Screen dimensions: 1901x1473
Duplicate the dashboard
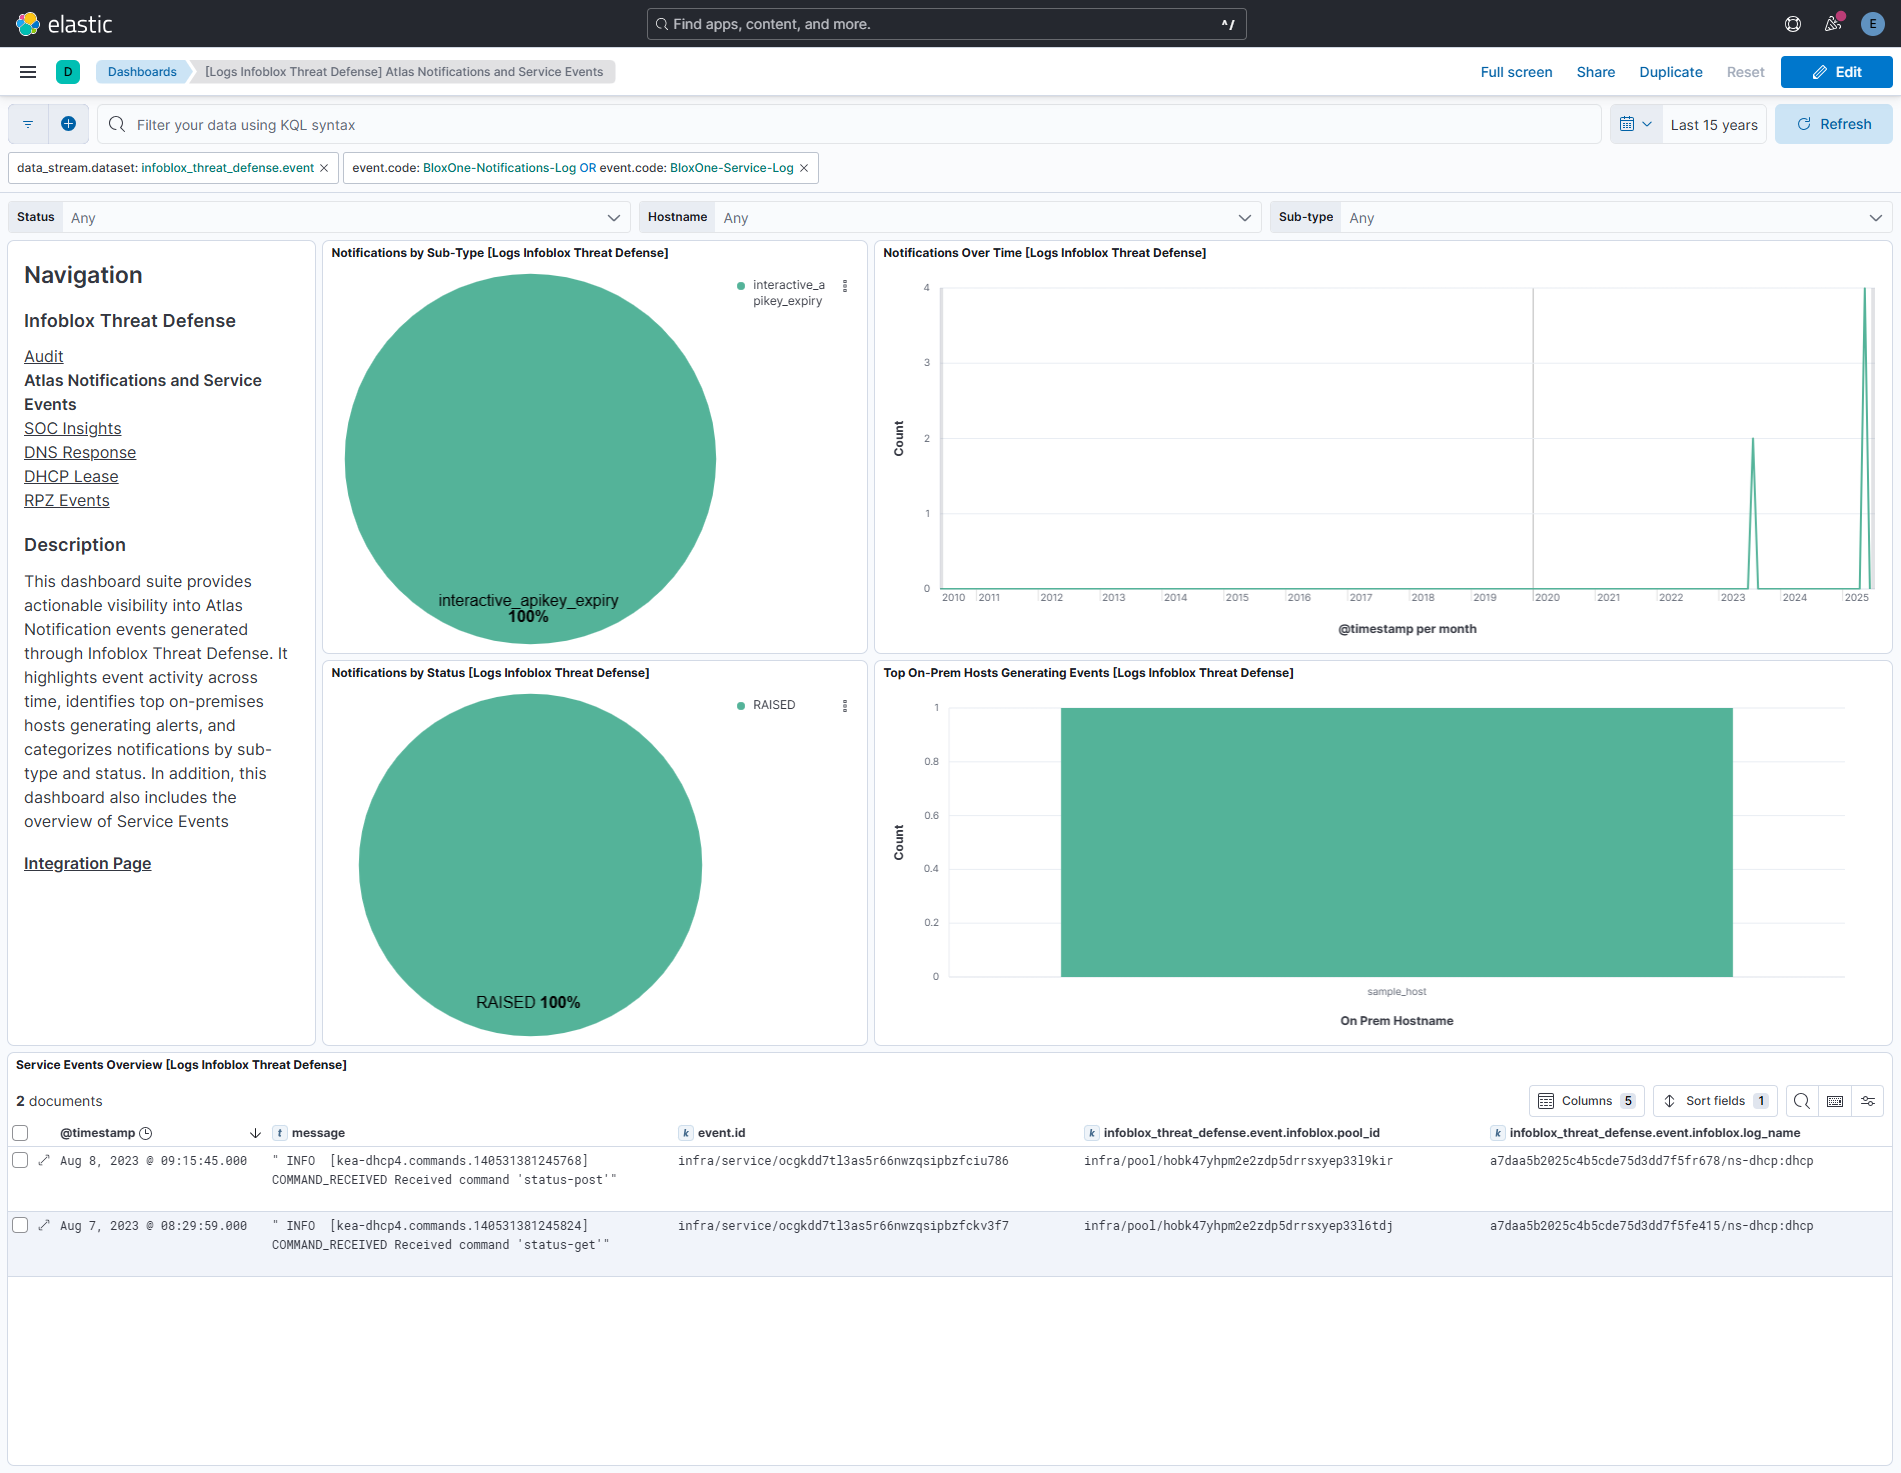[x=1671, y=72]
